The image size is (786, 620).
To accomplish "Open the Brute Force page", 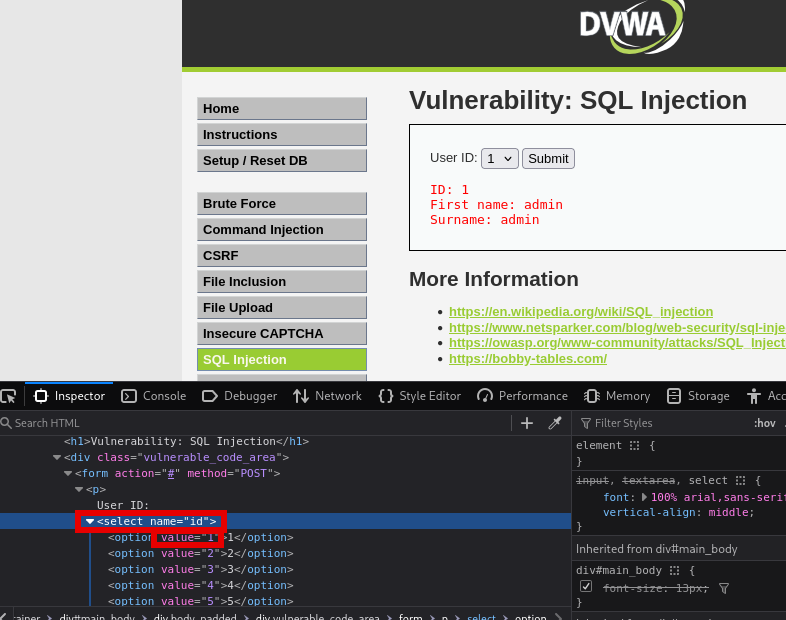I will coord(282,203).
